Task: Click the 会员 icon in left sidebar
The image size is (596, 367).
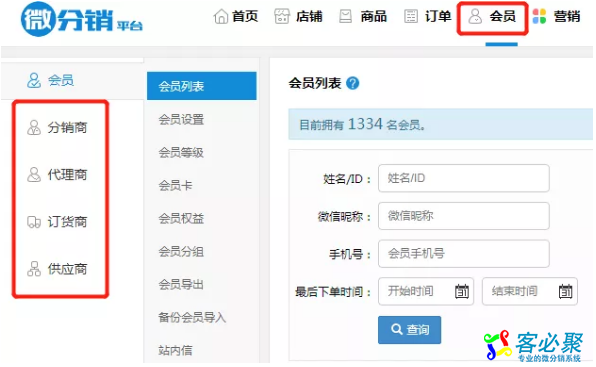Action: point(34,81)
